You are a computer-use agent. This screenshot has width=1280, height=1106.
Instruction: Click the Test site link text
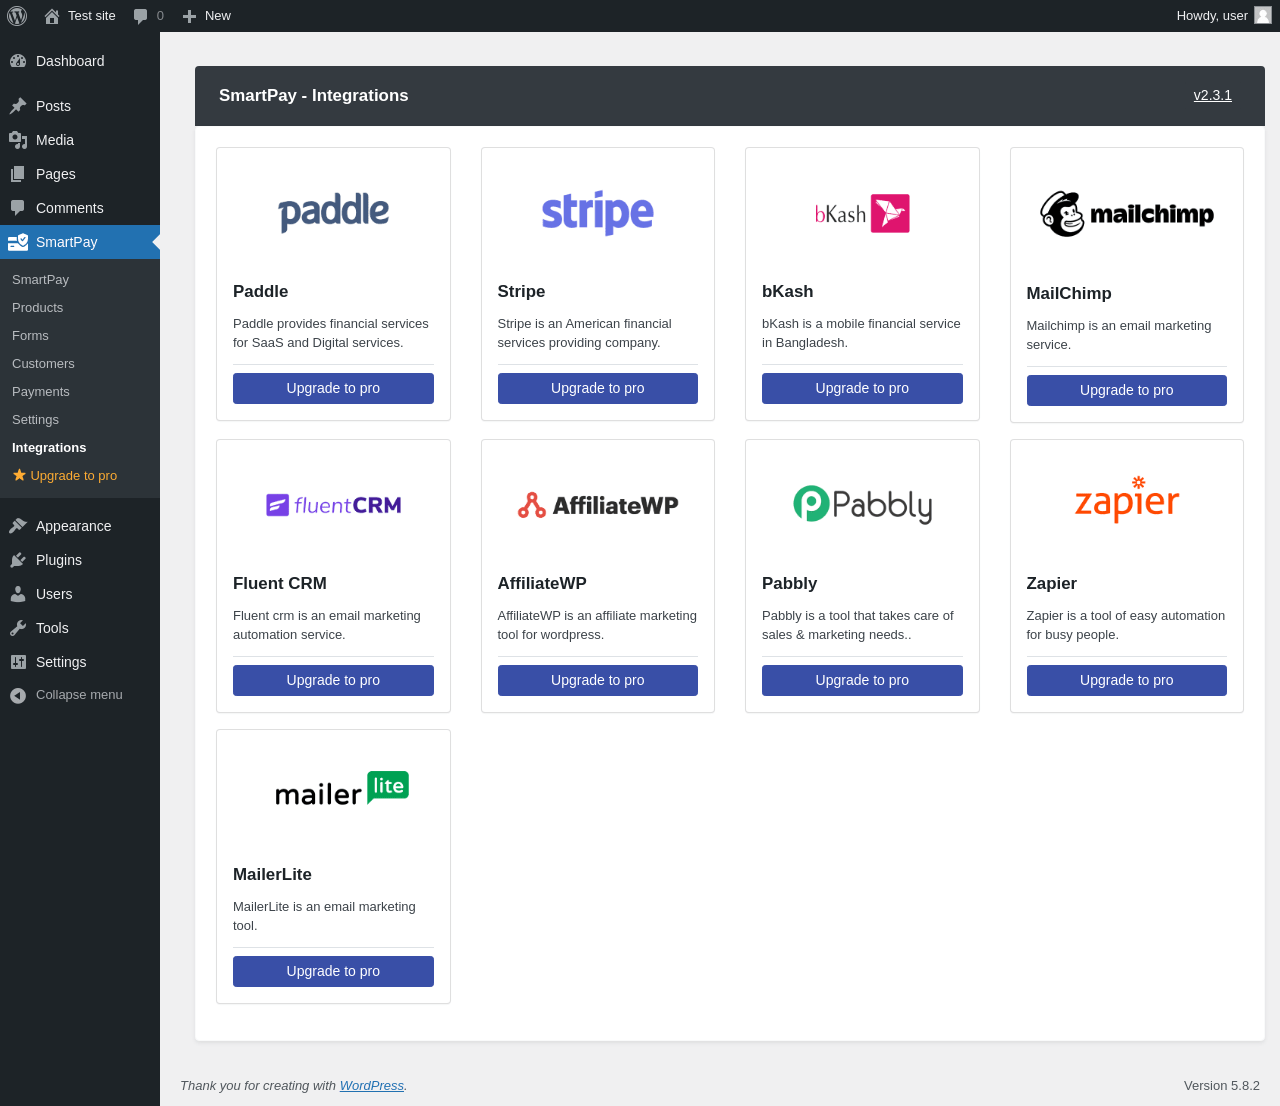pyautogui.click(x=92, y=16)
